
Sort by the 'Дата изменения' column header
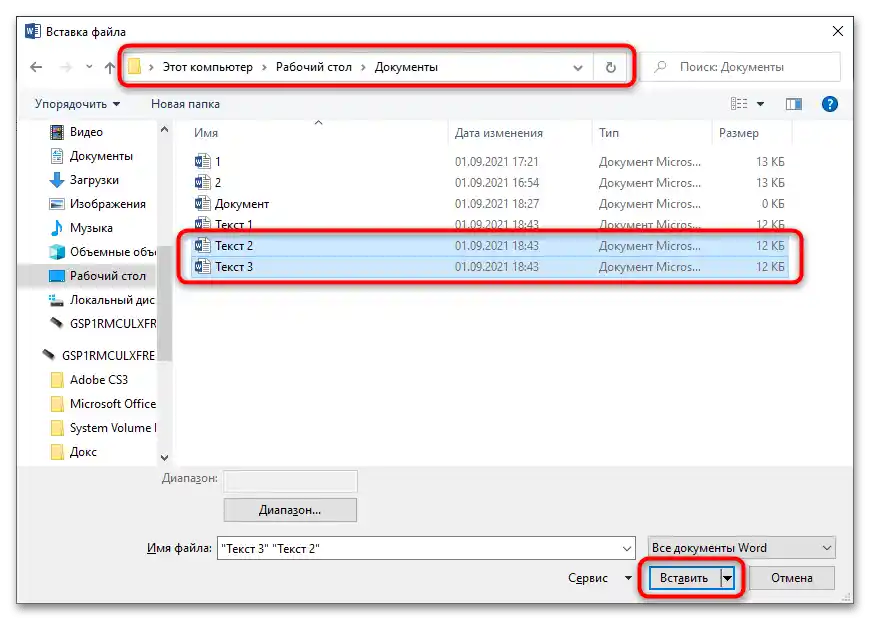click(499, 133)
